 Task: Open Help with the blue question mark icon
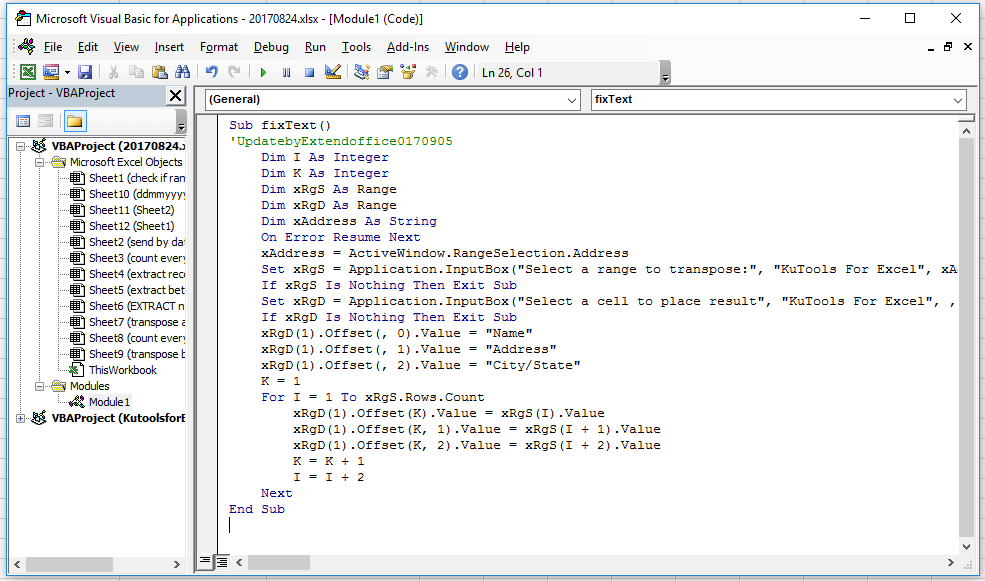click(x=460, y=72)
